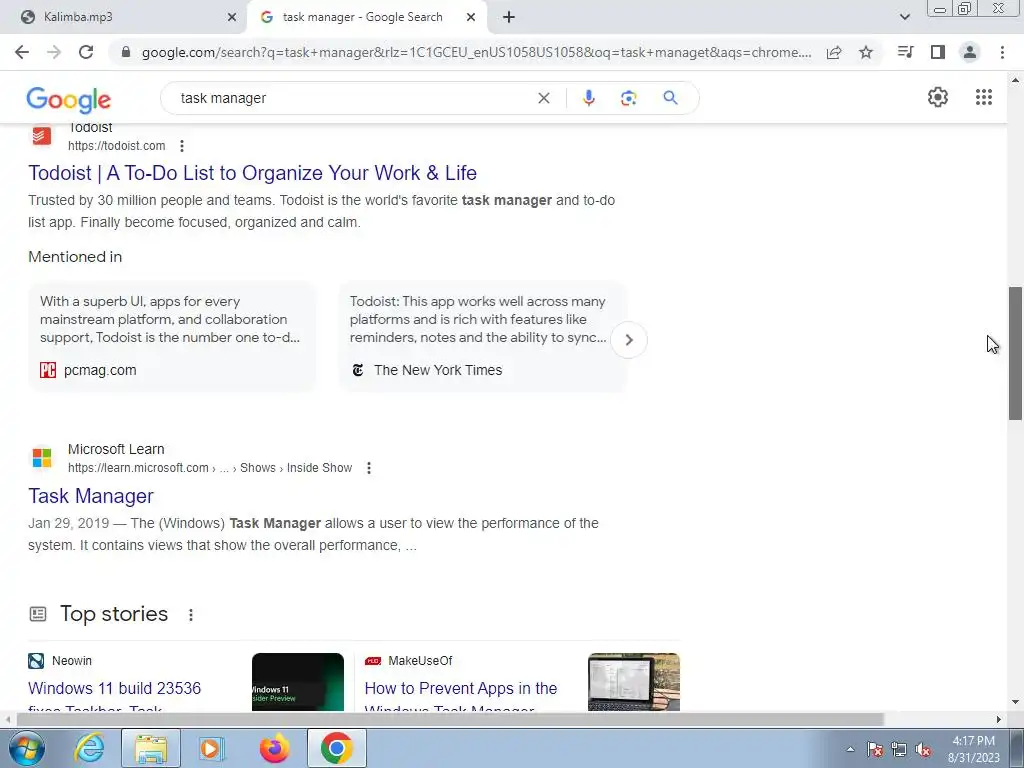Open more options for Microsoft Learn result
Image resolution: width=1024 pixels, height=768 pixels.
[x=369, y=468]
